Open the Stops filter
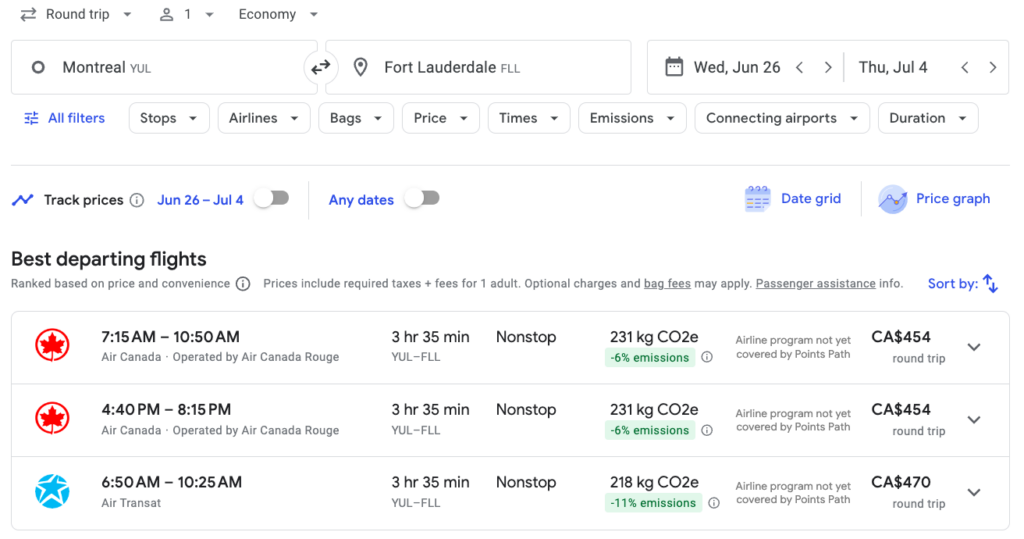The image size is (1024, 539). tap(169, 118)
